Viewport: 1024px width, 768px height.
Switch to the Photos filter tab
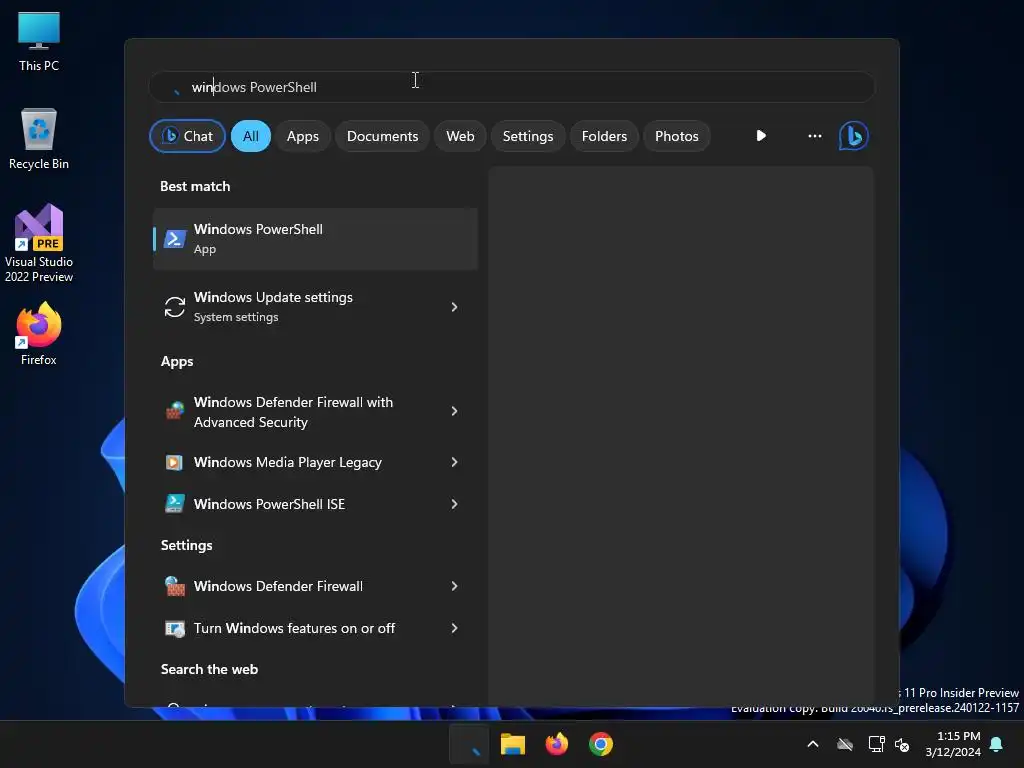pyautogui.click(x=677, y=136)
